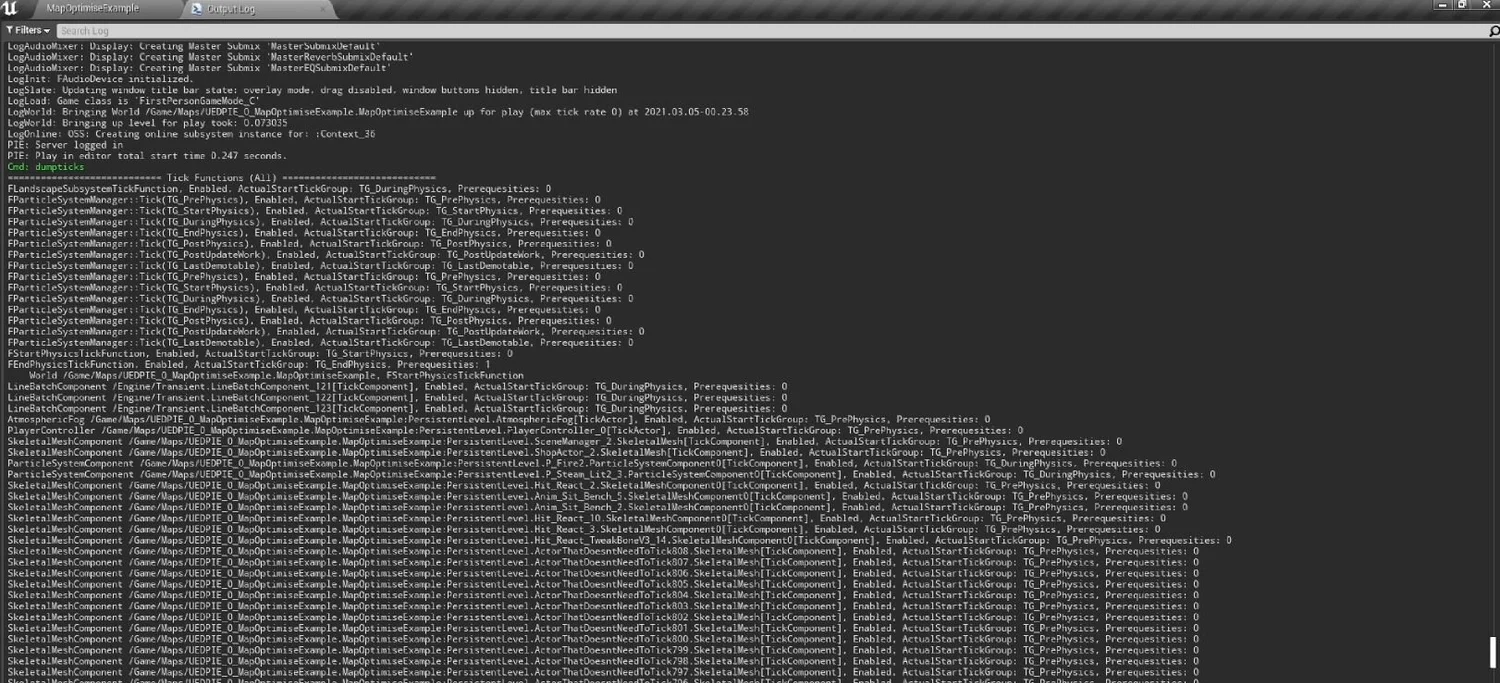Image resolution: width=1500 pixels, height=683 pixels.
Task: Click the Unreal Engine logo icon
Action: tap(11, 8)
